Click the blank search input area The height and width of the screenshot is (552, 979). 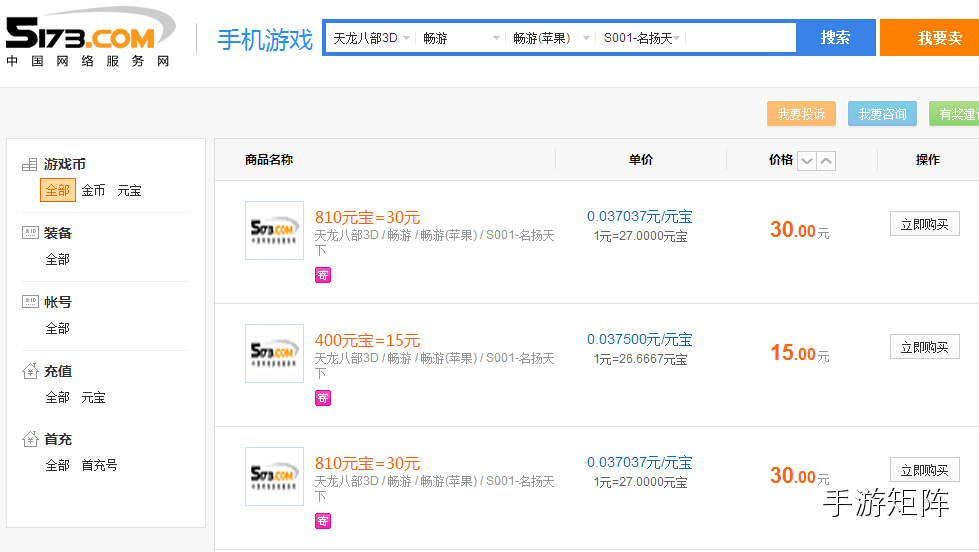click(740, 38)
